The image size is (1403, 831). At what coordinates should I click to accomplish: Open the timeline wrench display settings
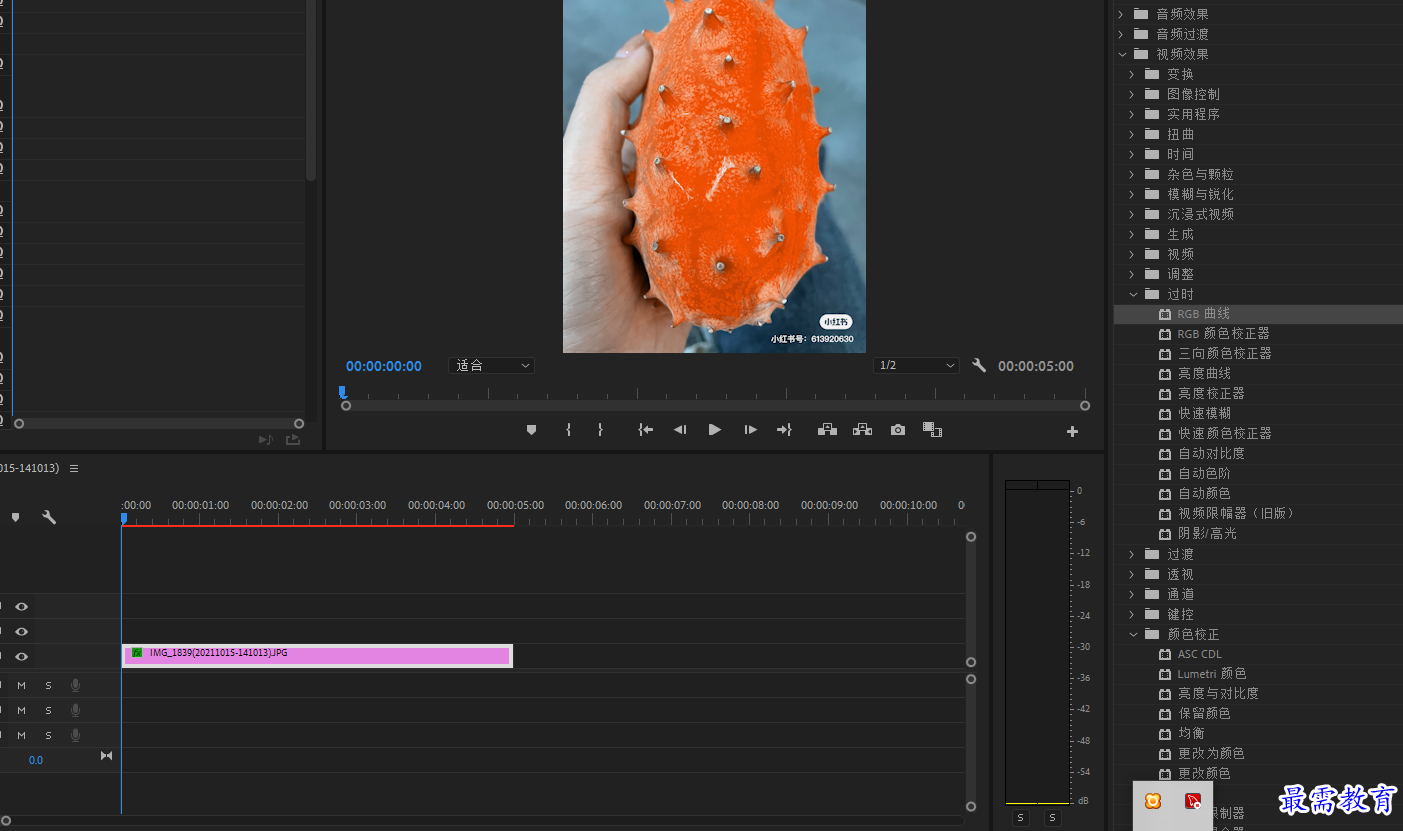[x=48, y=517]
